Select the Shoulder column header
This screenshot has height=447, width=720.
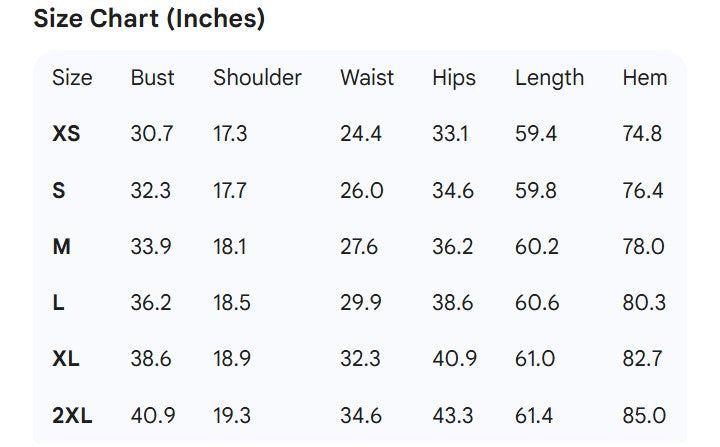tap(257, 78)
